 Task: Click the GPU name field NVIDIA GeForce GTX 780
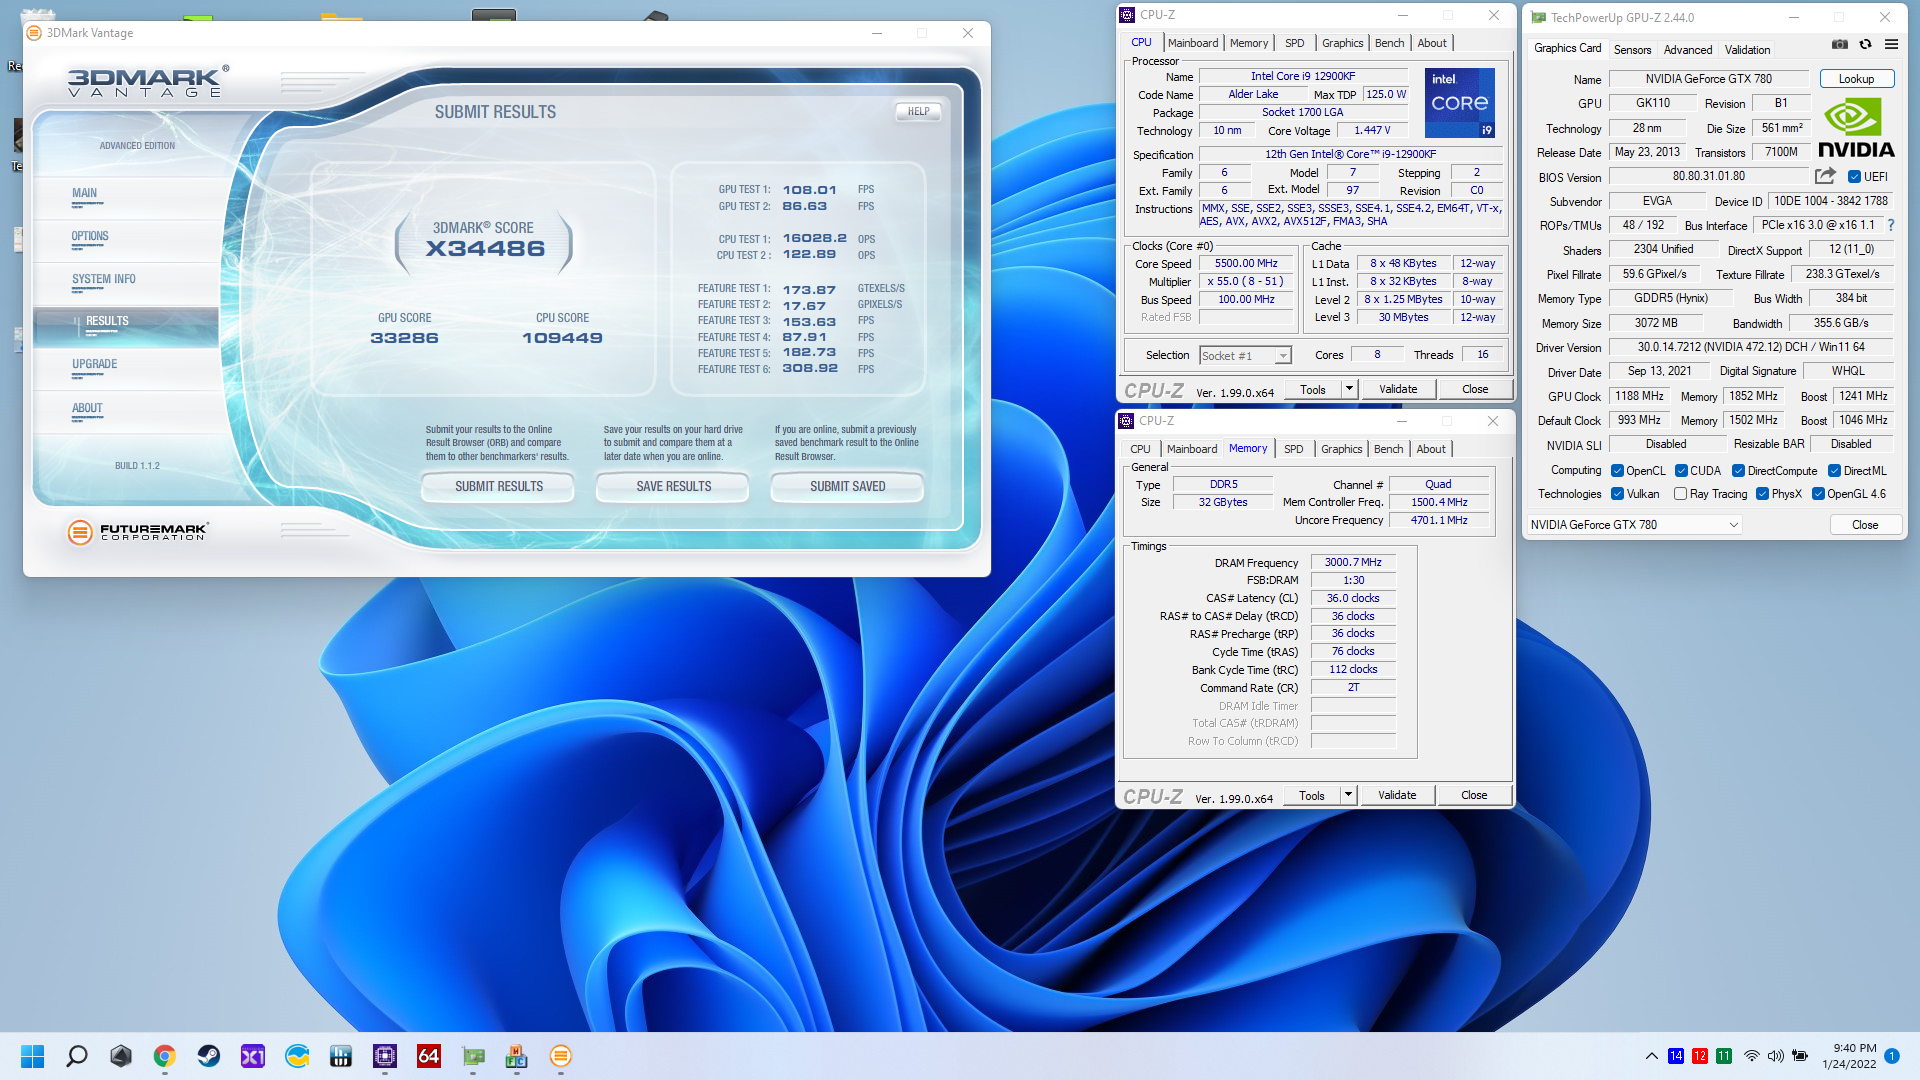pyautogui.click(x=1708, y=79)
